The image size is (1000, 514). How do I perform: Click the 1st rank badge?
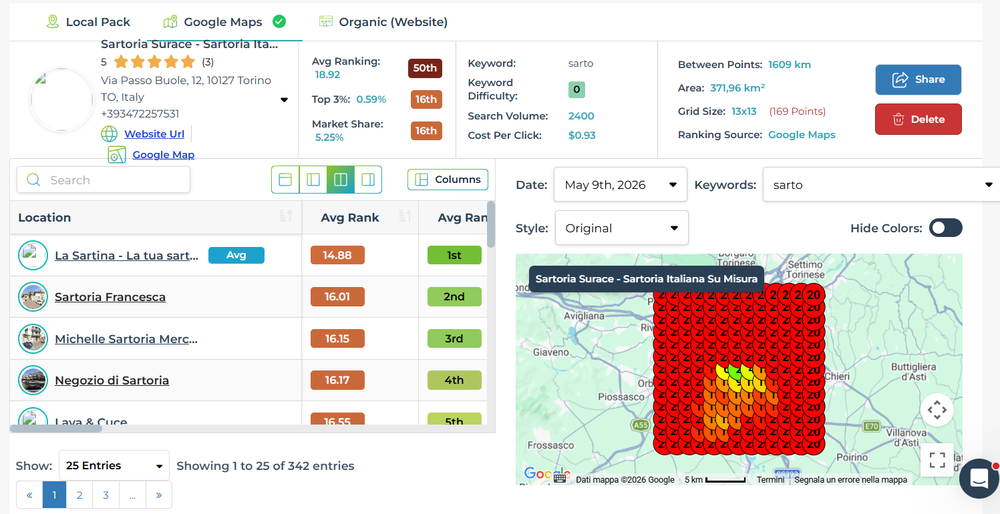[x=454, y=255]
